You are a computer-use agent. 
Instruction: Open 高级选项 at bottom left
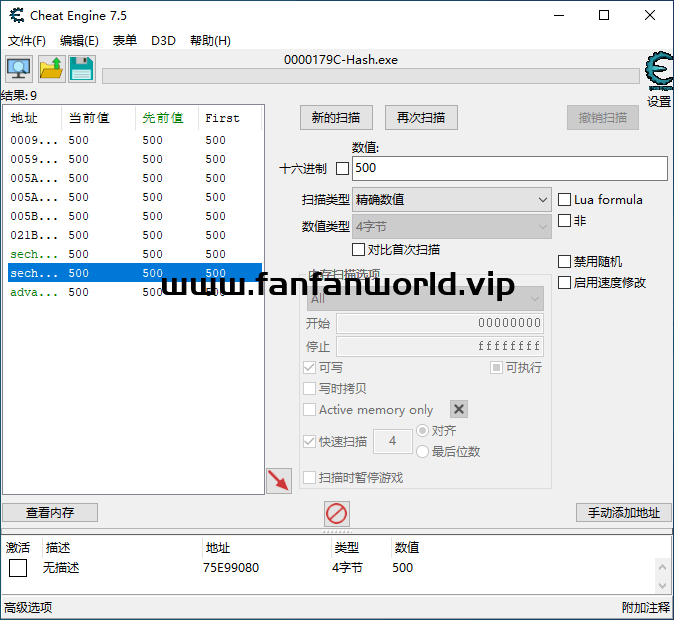point(28,608)
